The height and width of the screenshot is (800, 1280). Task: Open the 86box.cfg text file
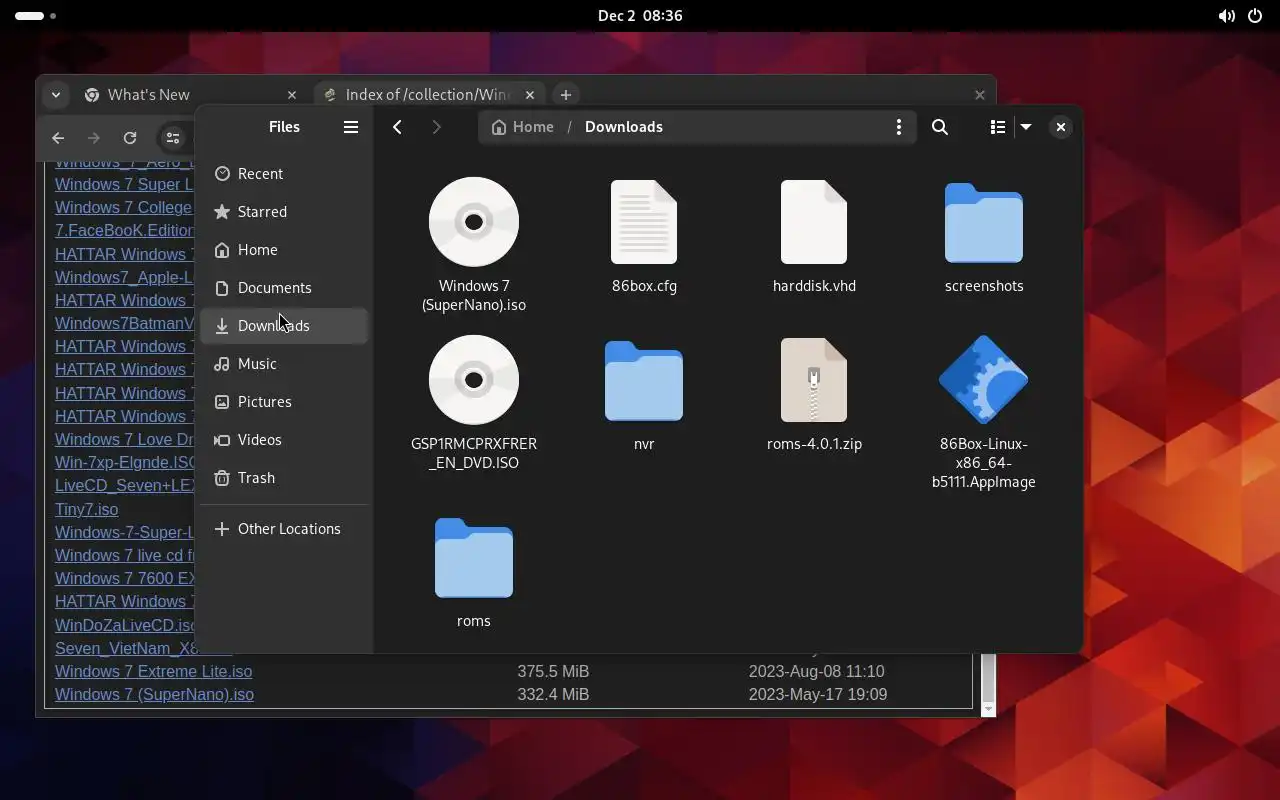pyautogui.click(x=644, y=236)
